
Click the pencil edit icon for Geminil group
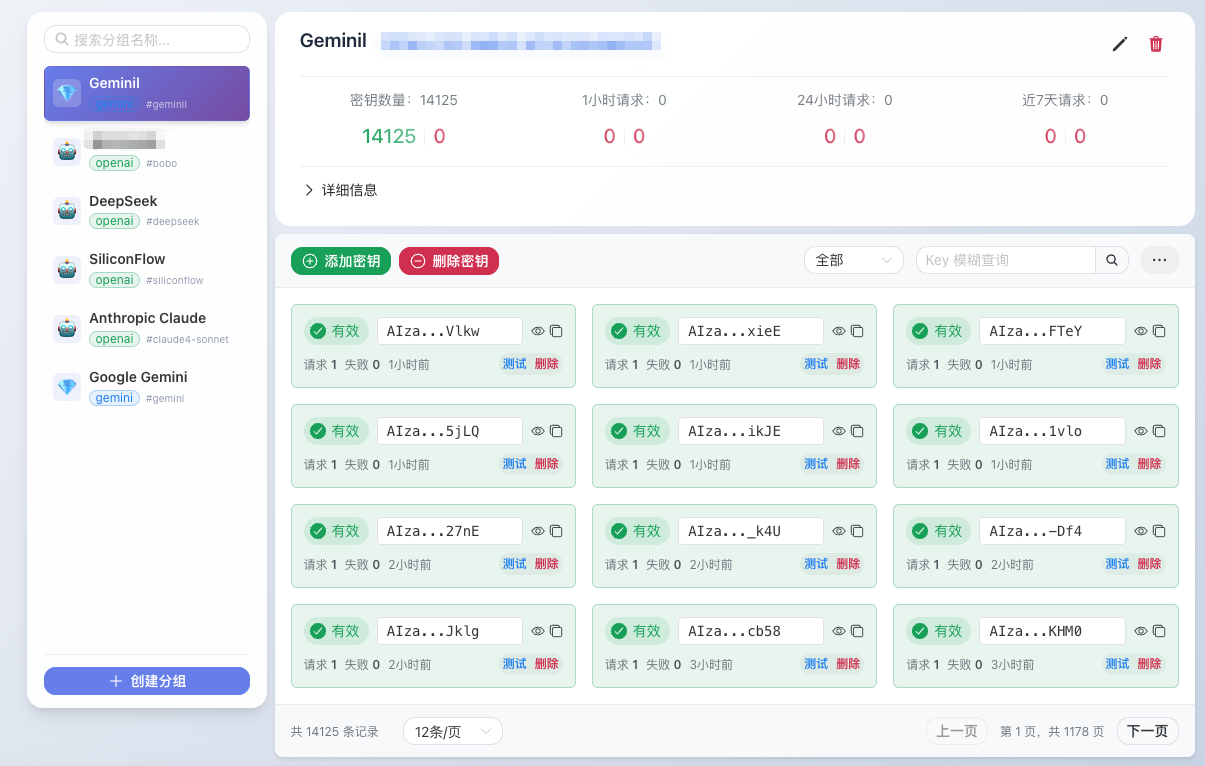tap(1120, 44)
